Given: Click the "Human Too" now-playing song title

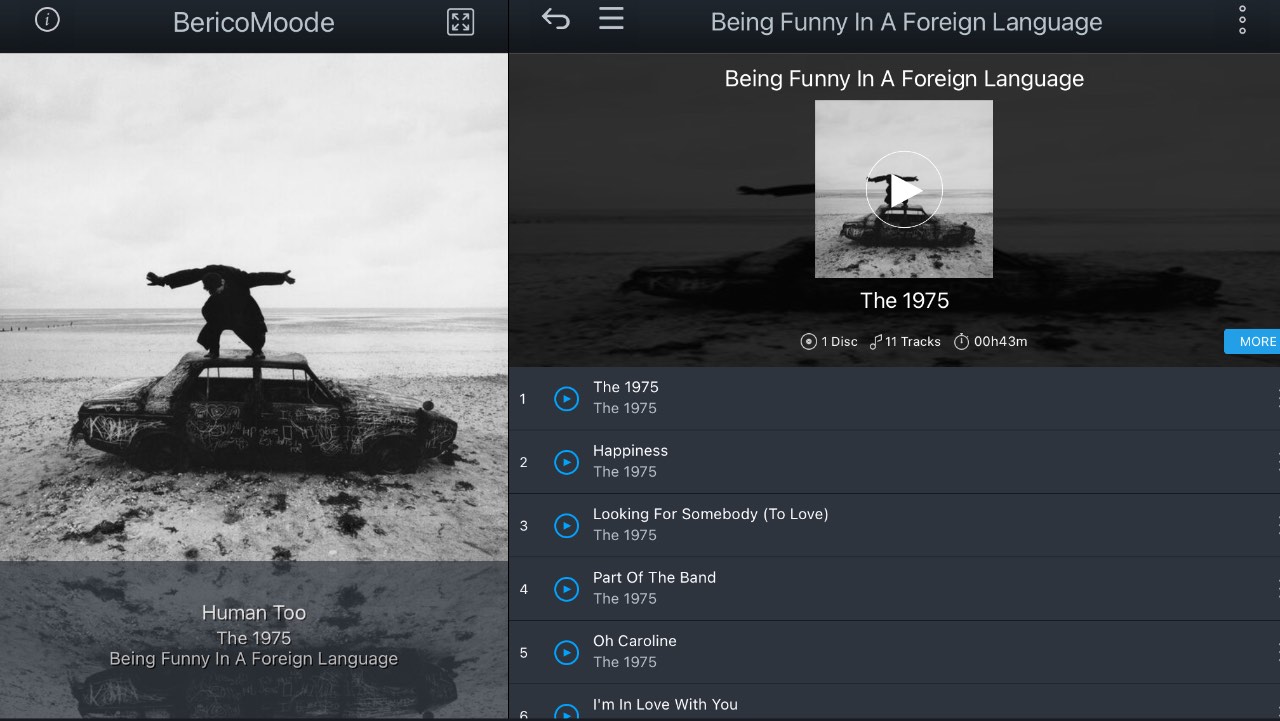Looking at the screenshot, I should [x=254, y=613].
